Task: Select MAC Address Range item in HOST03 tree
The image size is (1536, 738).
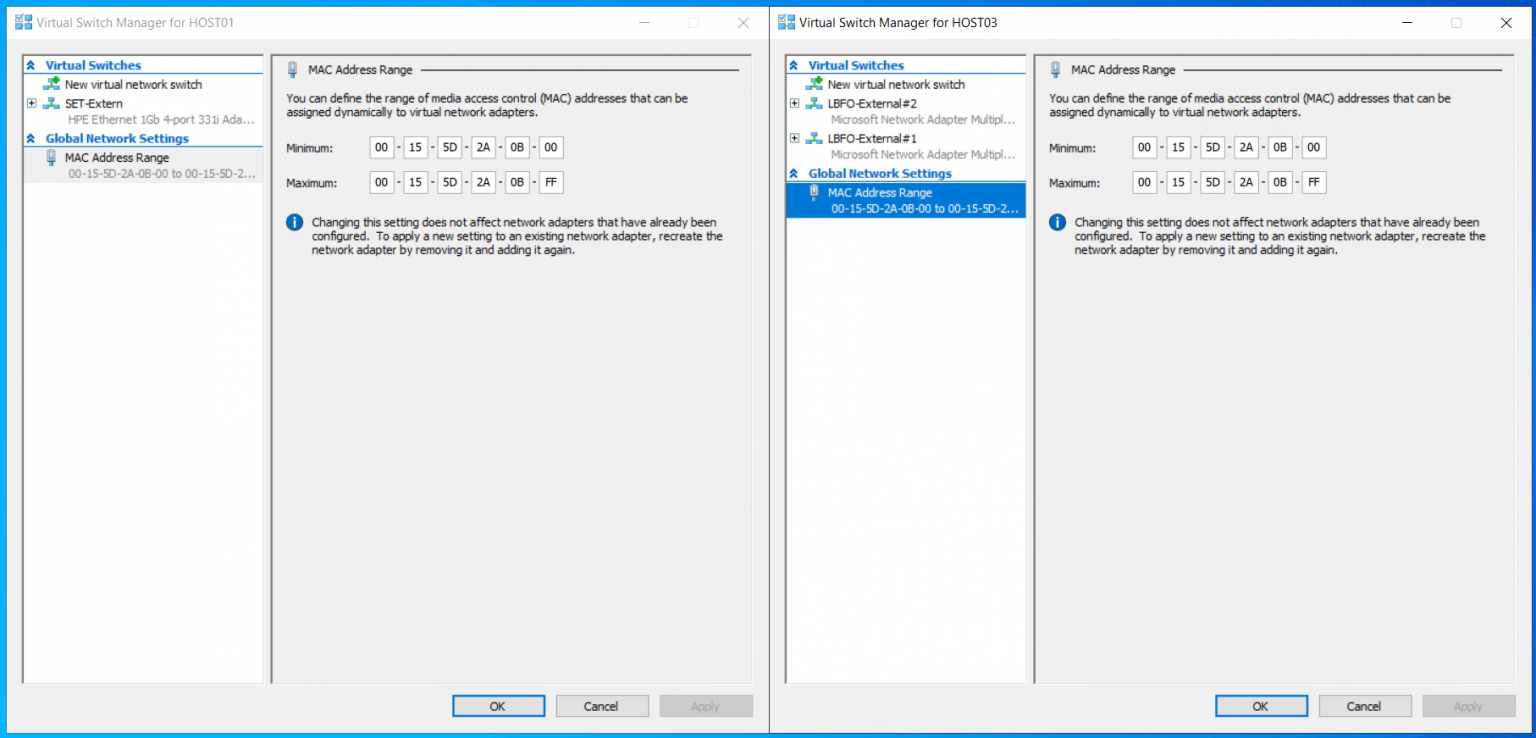Action: [880, 193]
